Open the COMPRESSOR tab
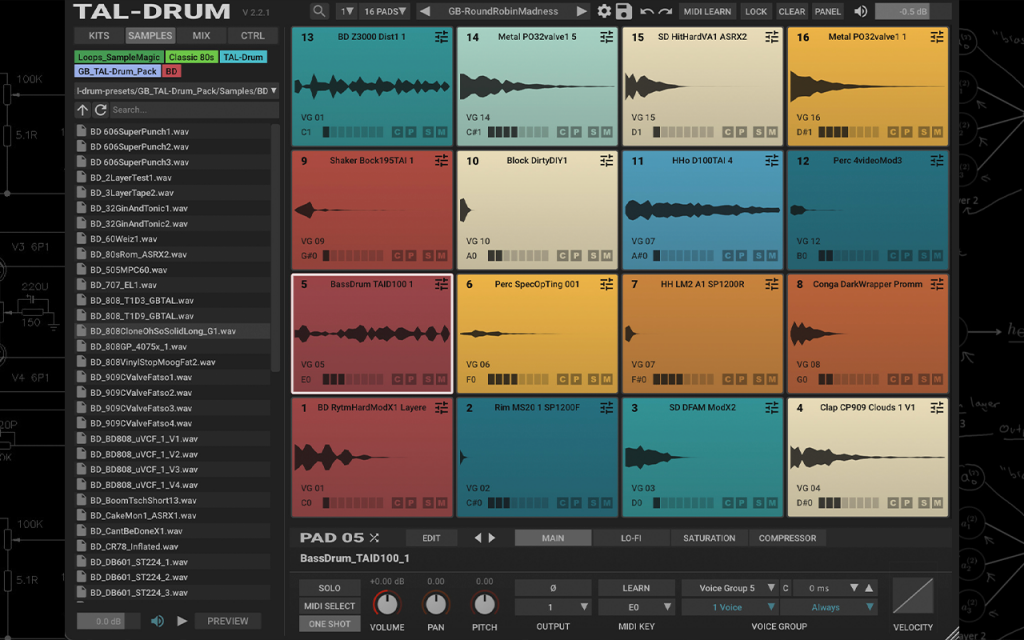Viewport: 1024px width, 640px height. pos(788,538)
